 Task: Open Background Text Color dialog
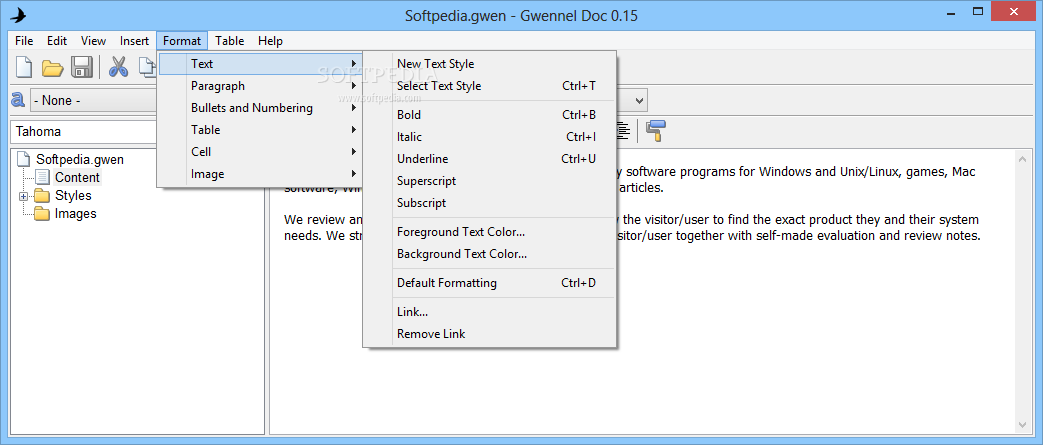(x=490, y=254)
